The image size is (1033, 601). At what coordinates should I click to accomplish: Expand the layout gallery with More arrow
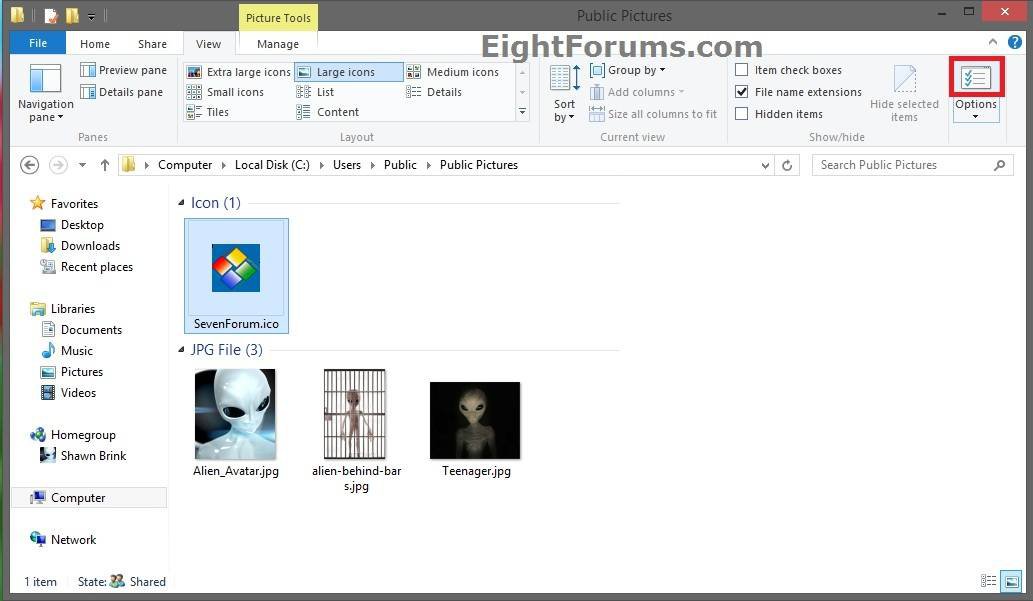tap(522, 112)
